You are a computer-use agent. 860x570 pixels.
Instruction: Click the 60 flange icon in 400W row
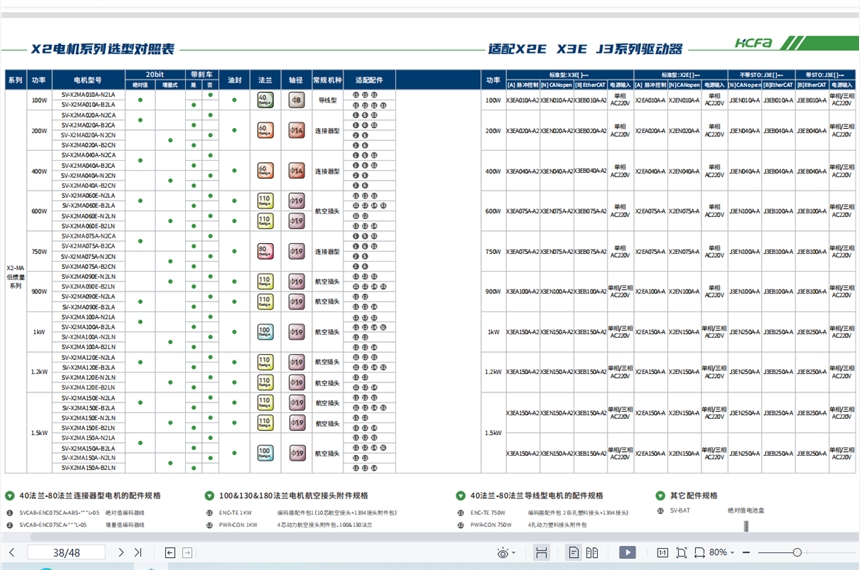(265, 171)
